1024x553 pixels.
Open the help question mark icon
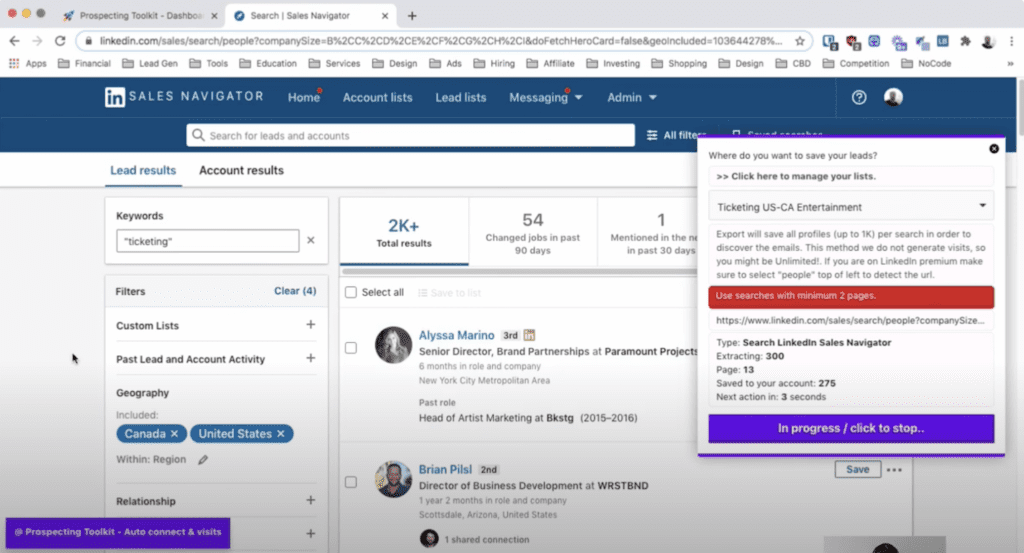point(859,97)
